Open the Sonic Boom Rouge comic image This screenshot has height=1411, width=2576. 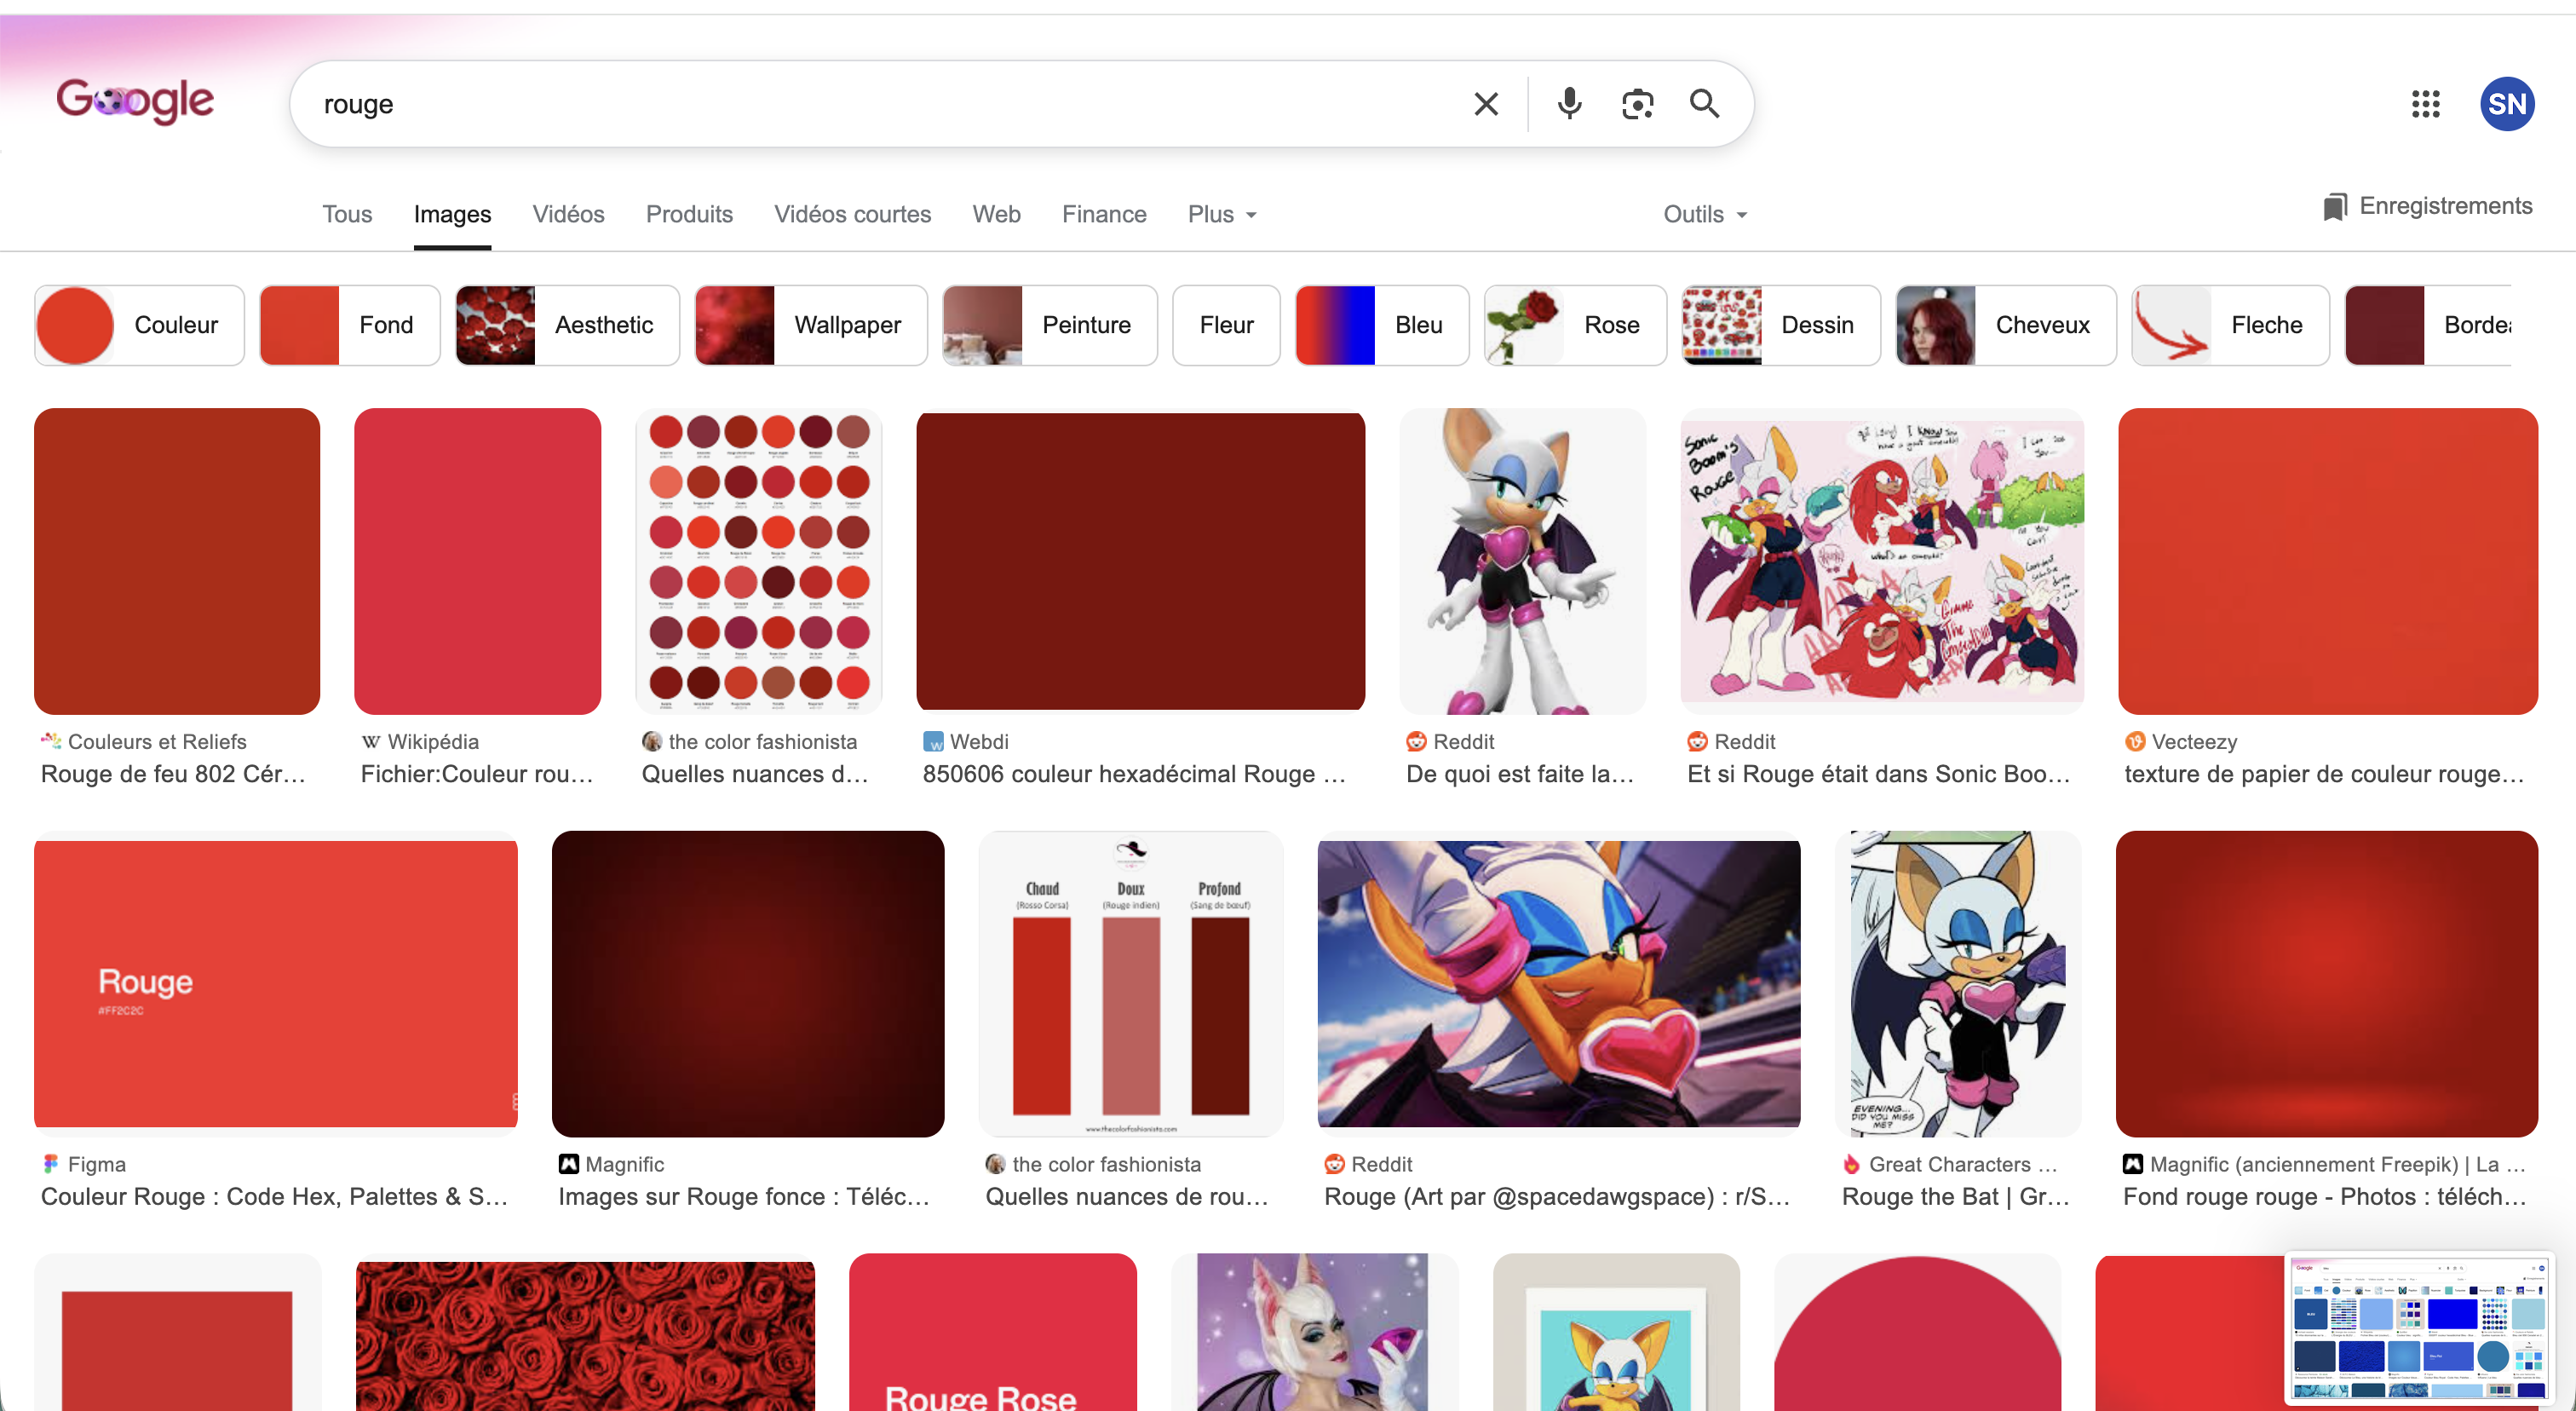(1883, 561)
